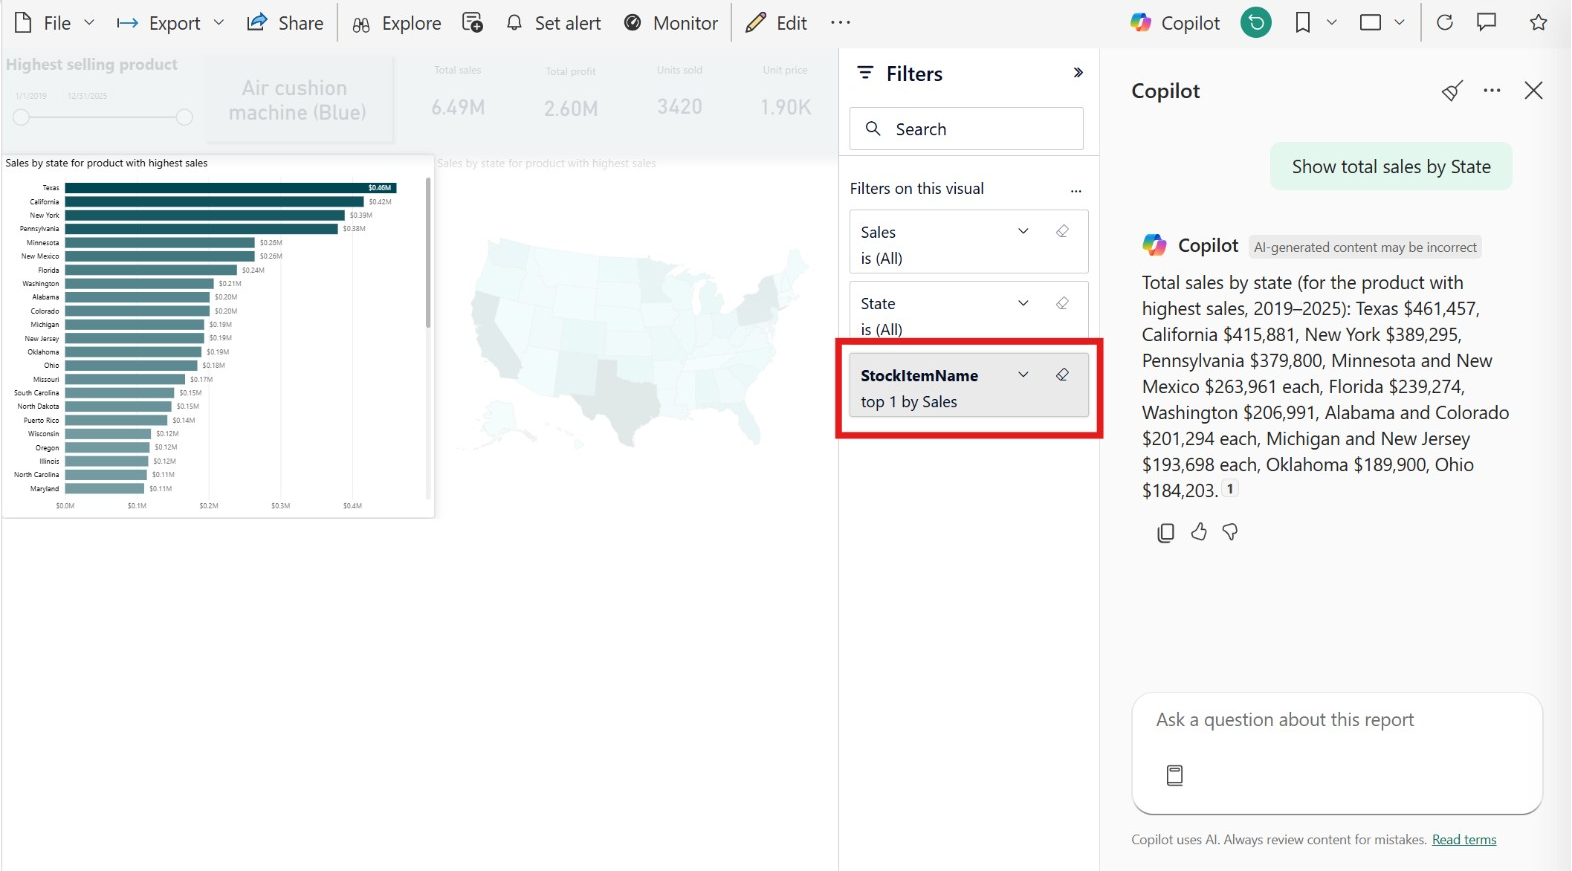Refresh the report visuals
The width and height of the screenshot is (1572, 871).
[1445, 22]
